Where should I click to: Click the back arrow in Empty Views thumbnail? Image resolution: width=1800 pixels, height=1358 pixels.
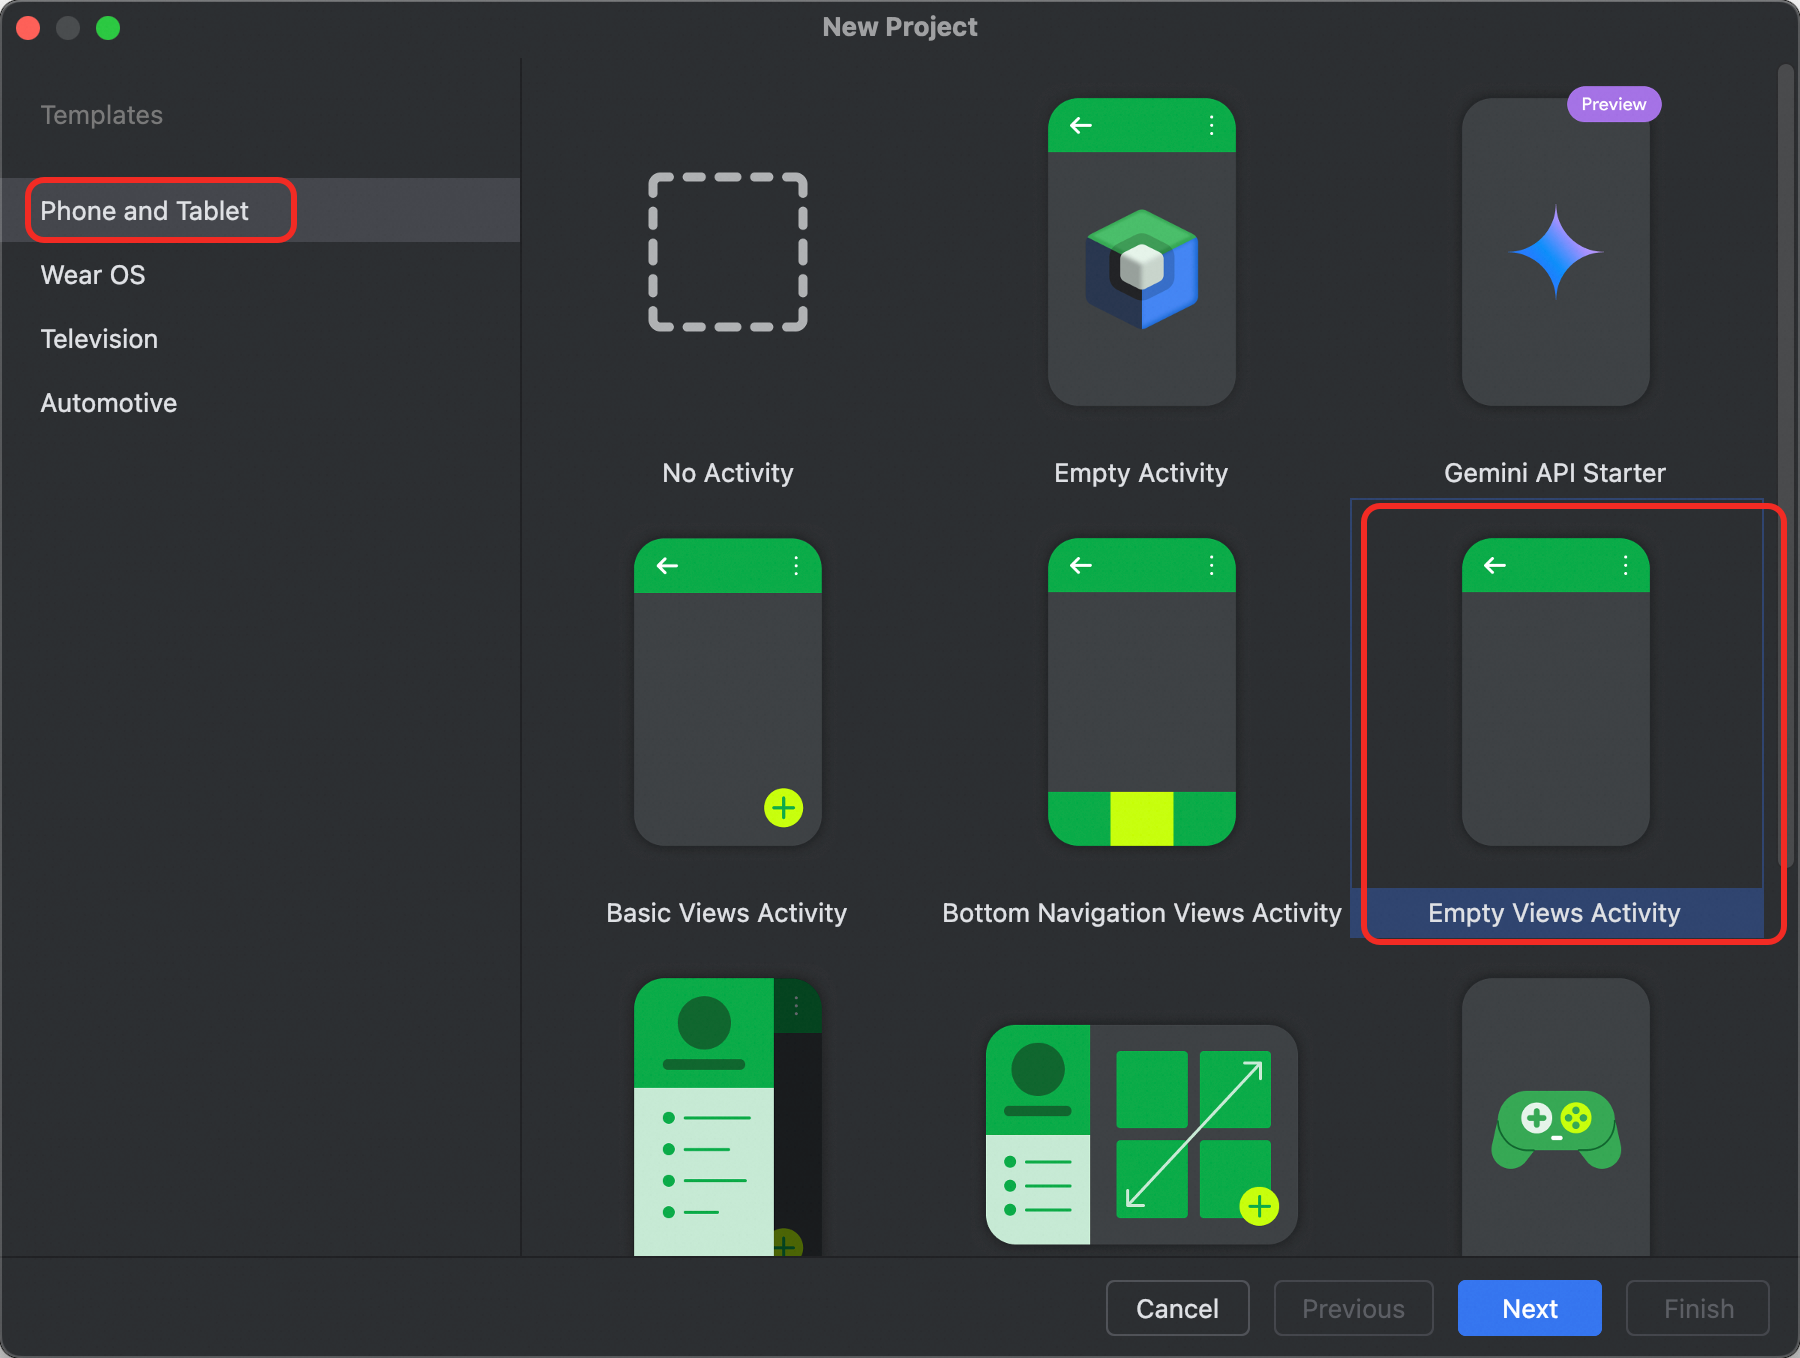point(1495,565)
